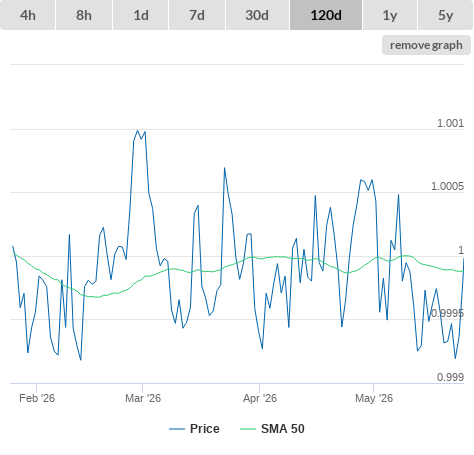Click the Mar '26 axis tick label
This screenshot has width=474, height=455.
tap(143, 398)
